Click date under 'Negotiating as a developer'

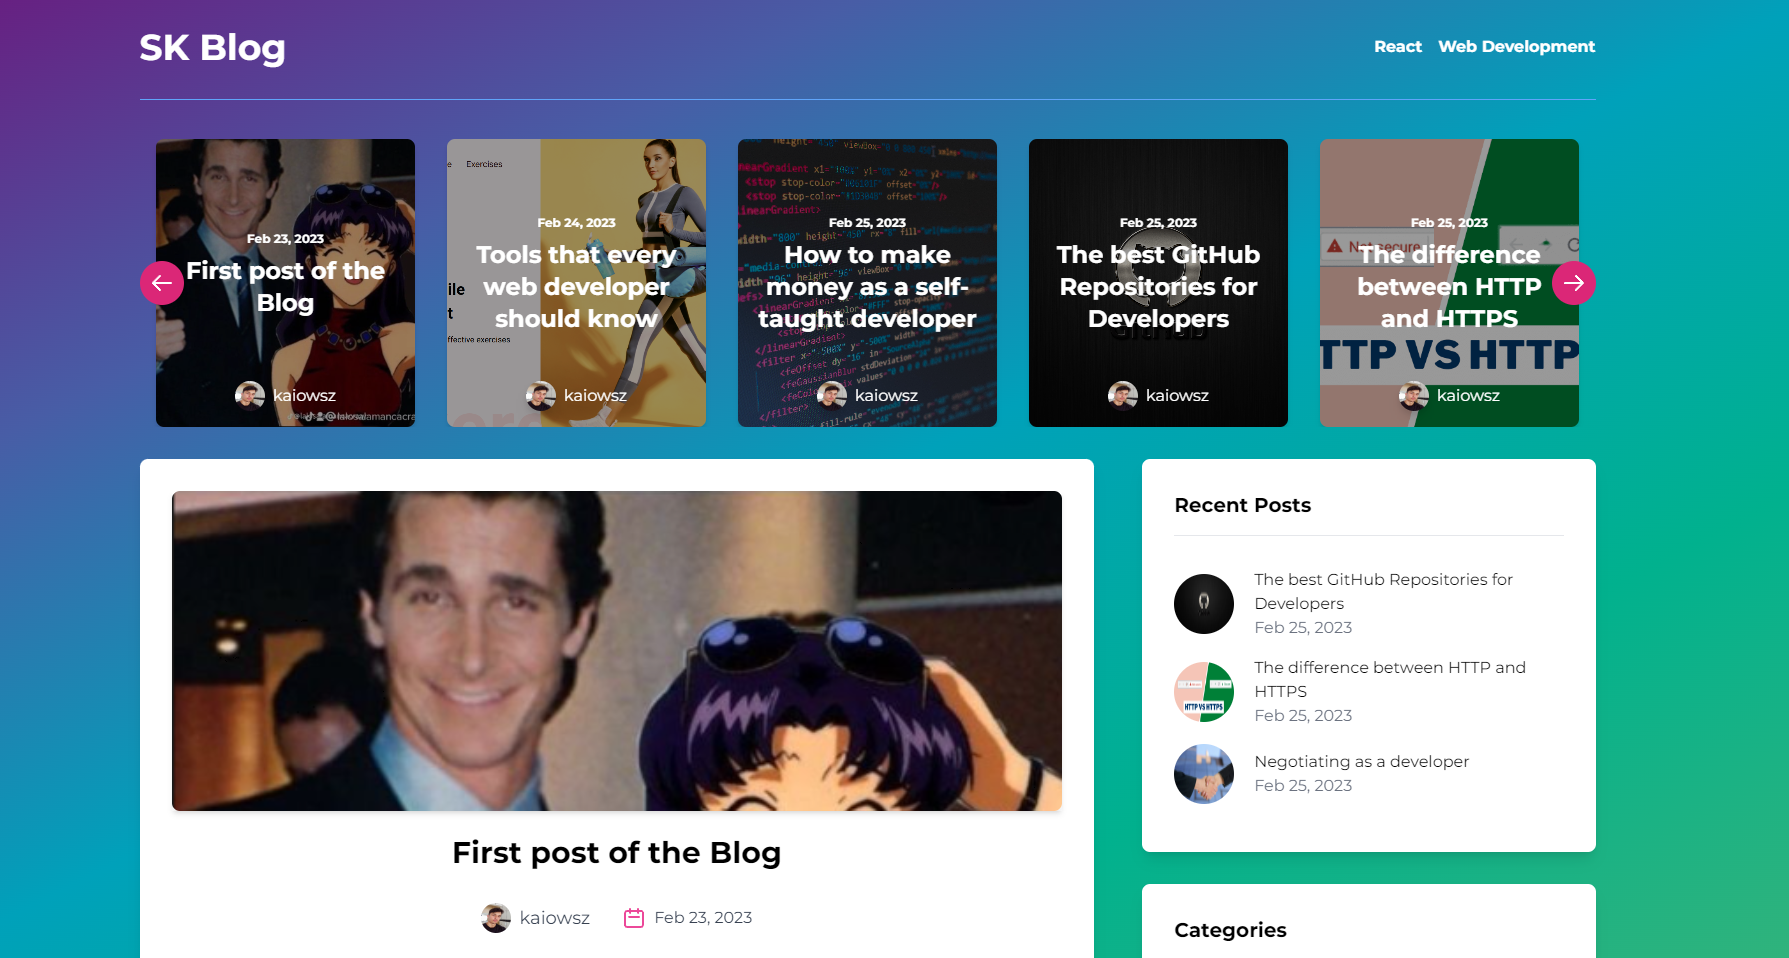tap(1303, 786)
